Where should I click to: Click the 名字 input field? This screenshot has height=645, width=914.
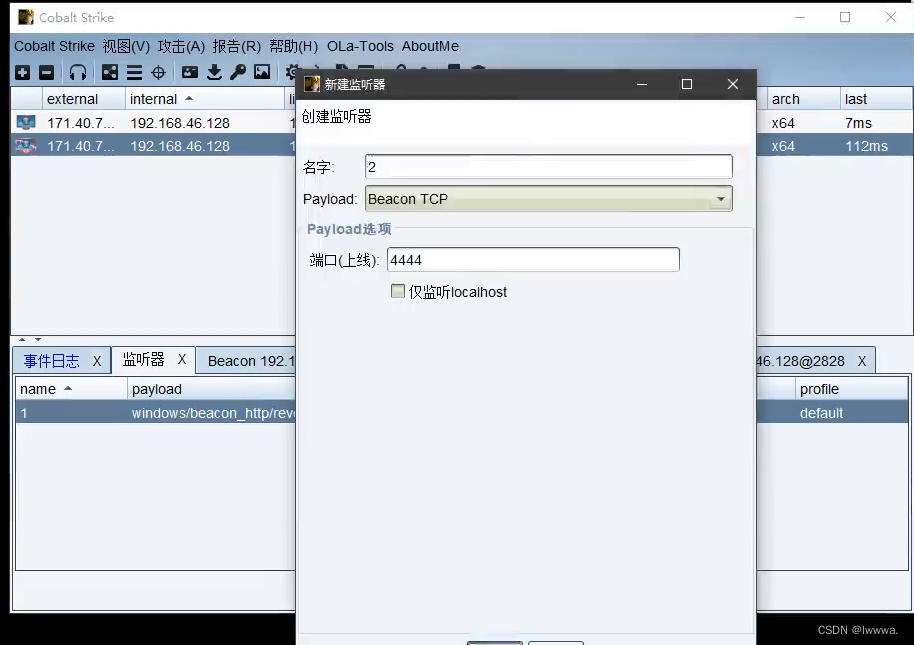(x=549, y=167)
